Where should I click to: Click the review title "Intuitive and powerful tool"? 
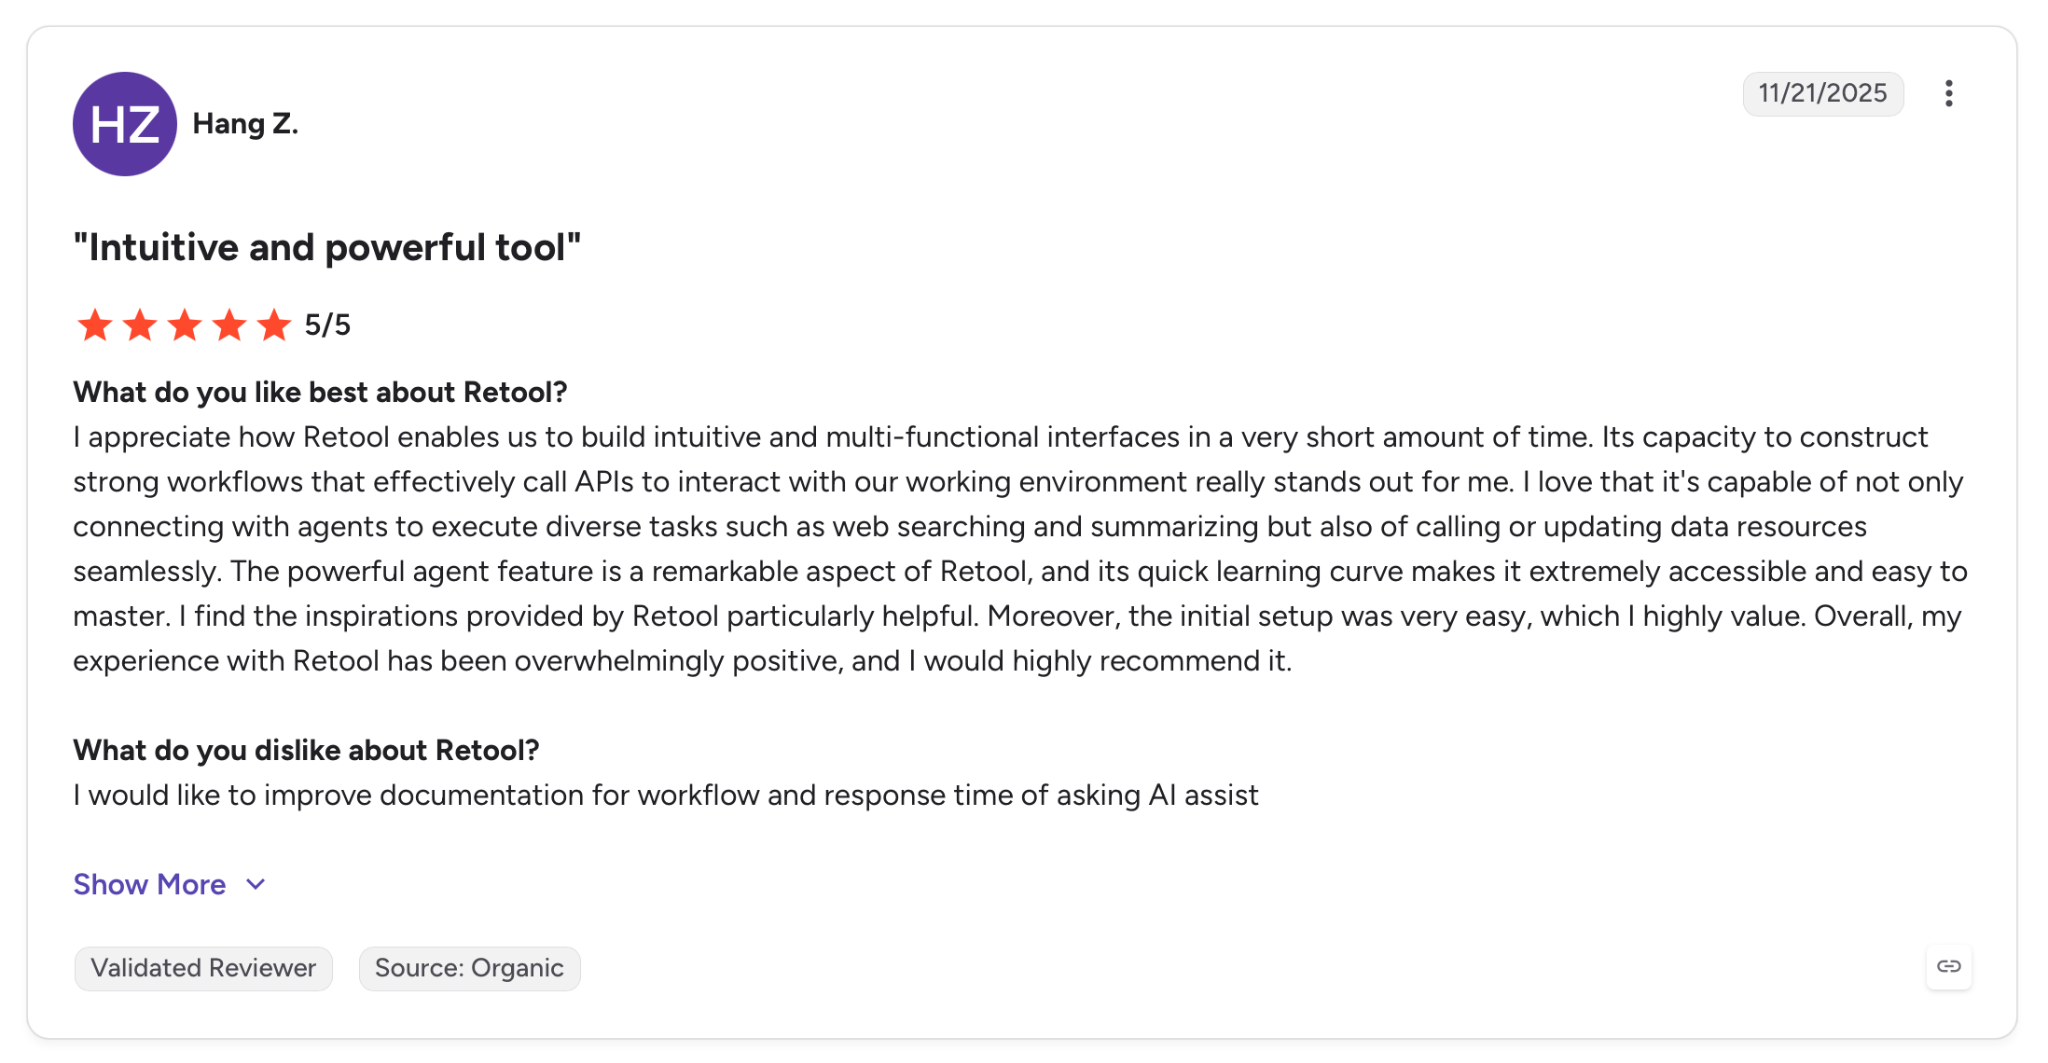click(327, 247)
